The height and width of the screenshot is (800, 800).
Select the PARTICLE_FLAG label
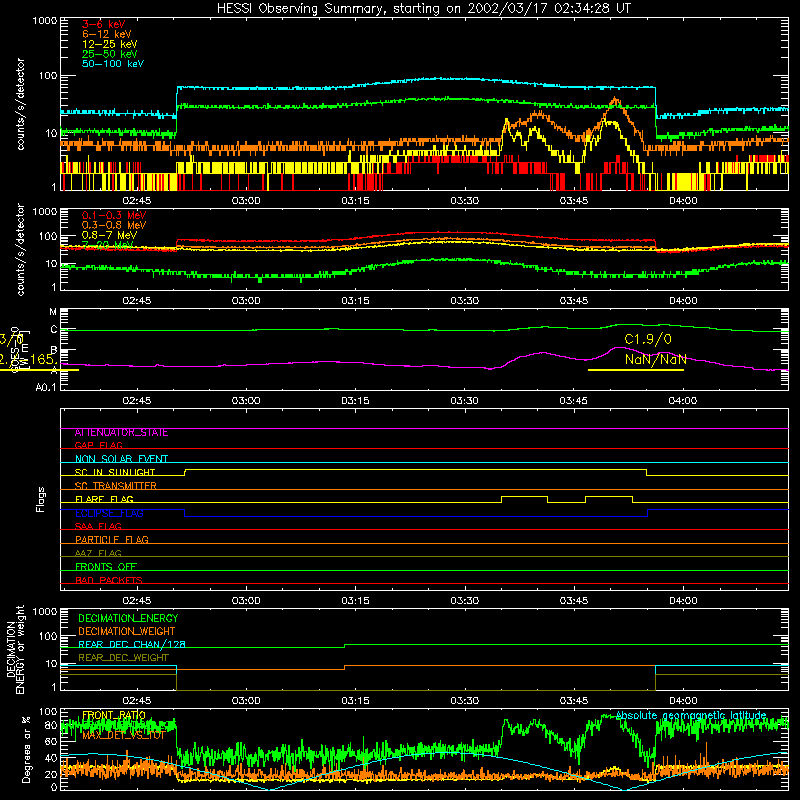tap(112, 540)
